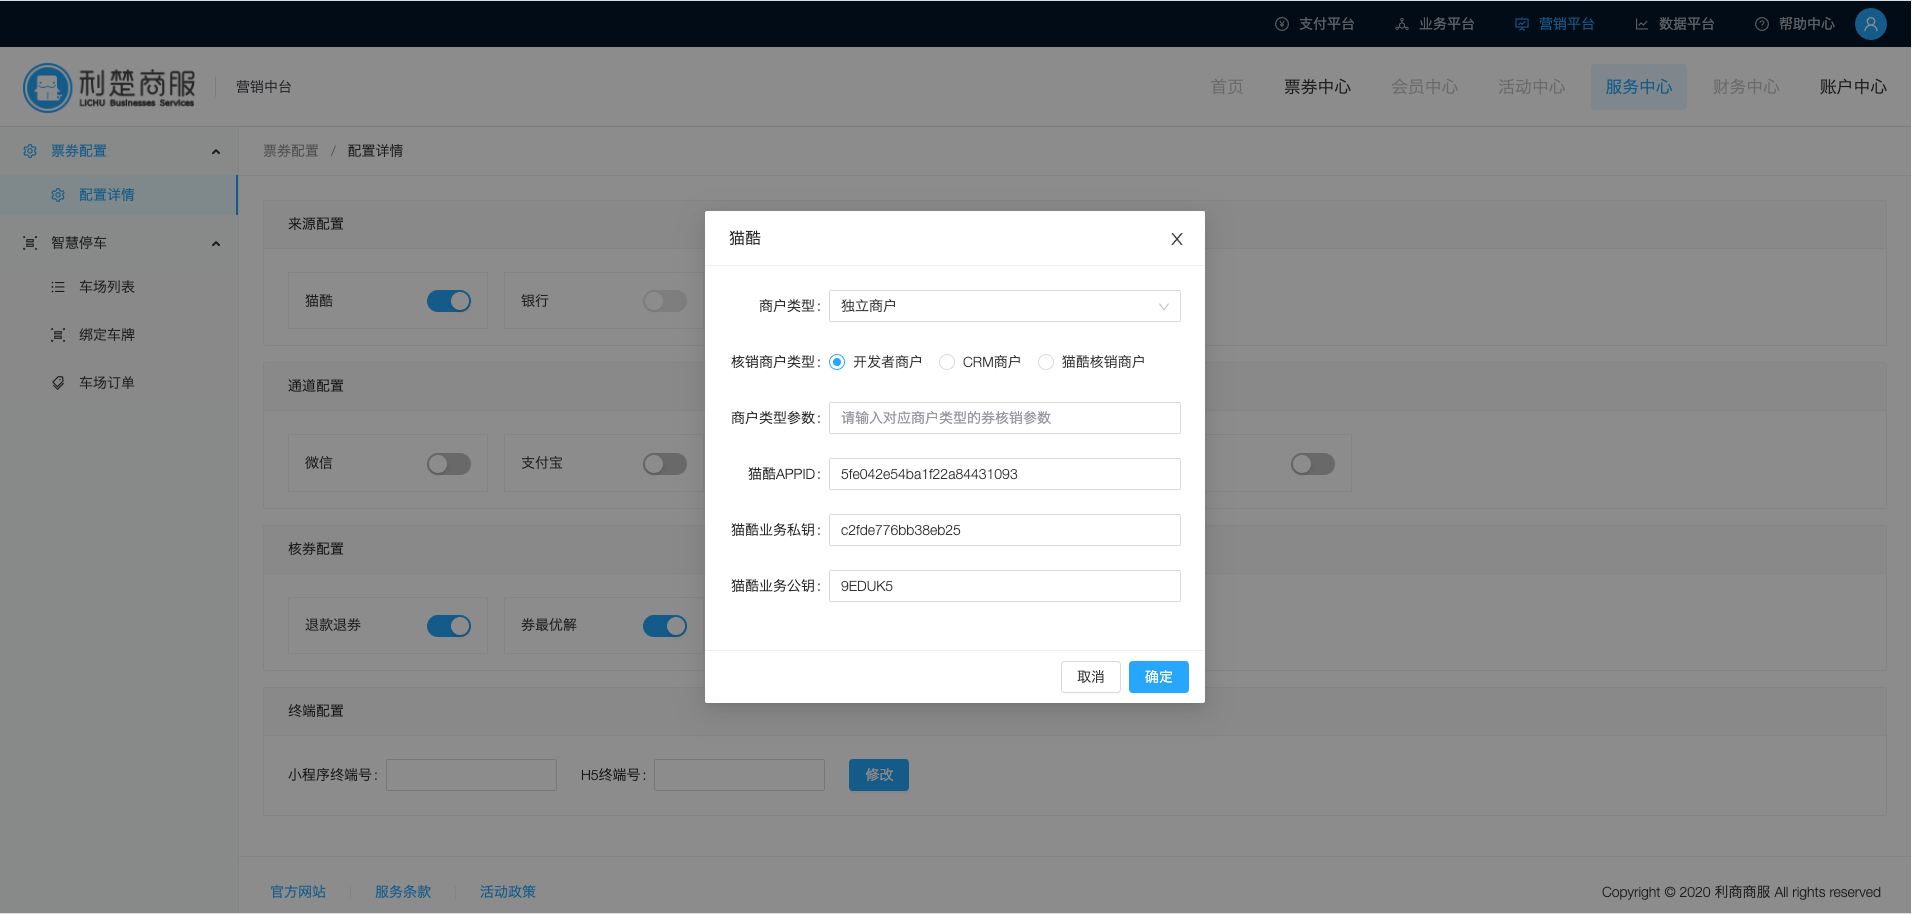Click the 猫酷业务公钥 input field

(x=1004, y=586)
